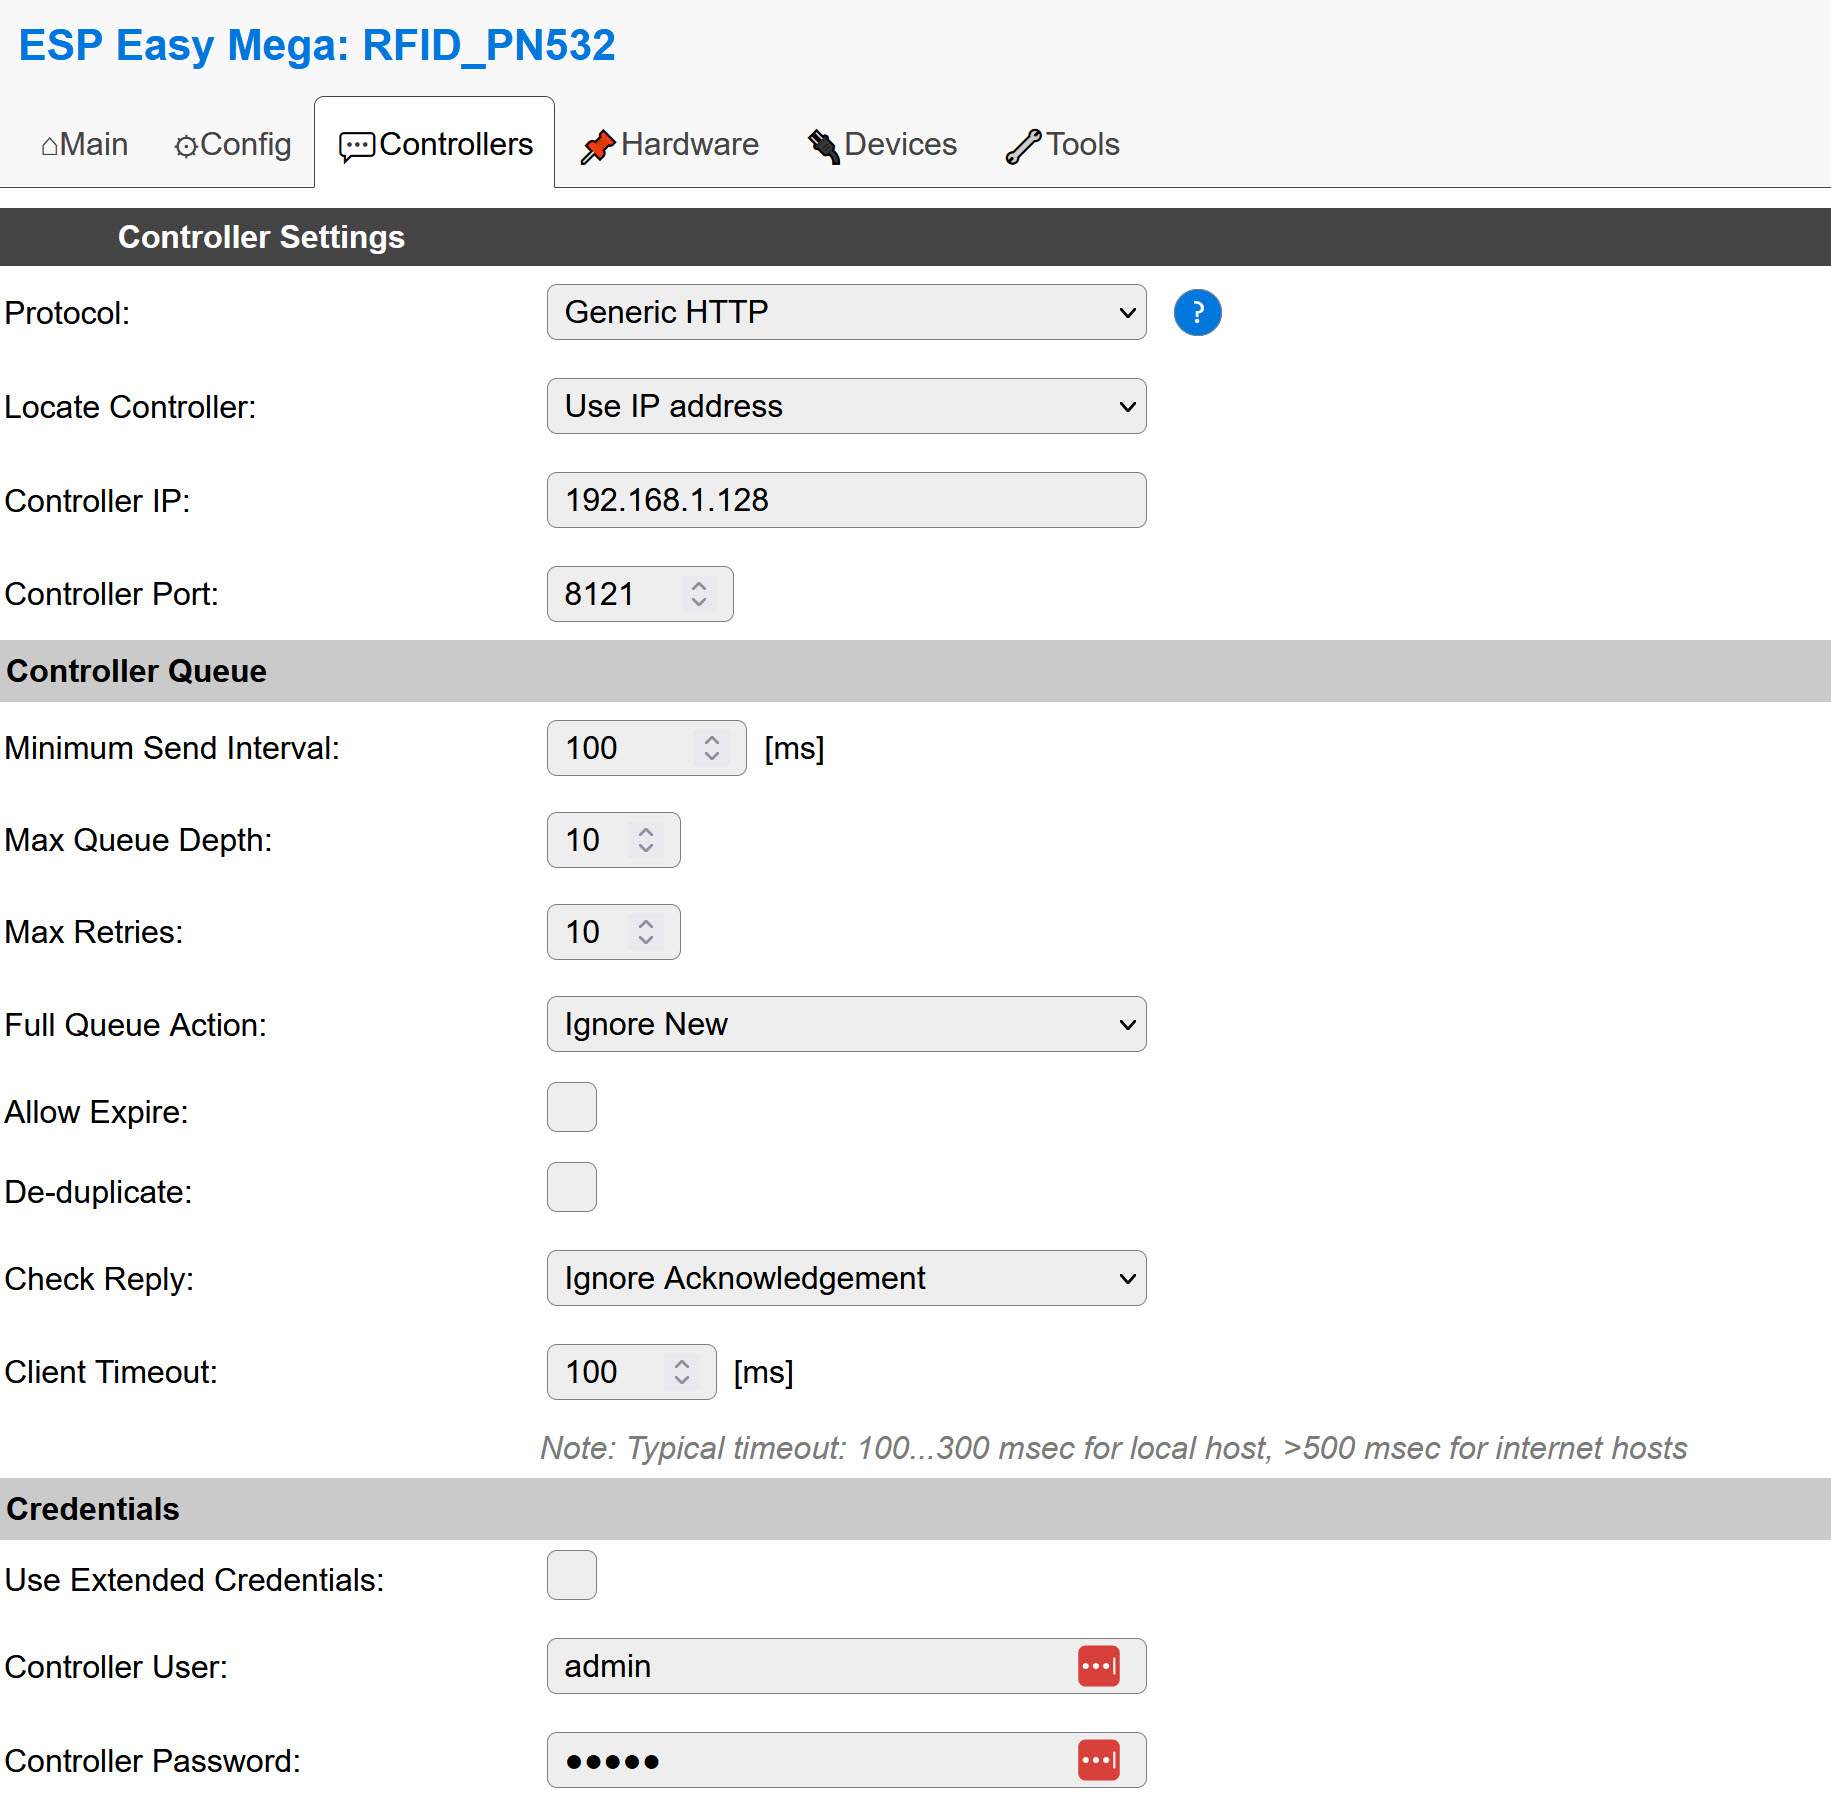Click the Minimum Send Interval field

(x=646, y=748)
